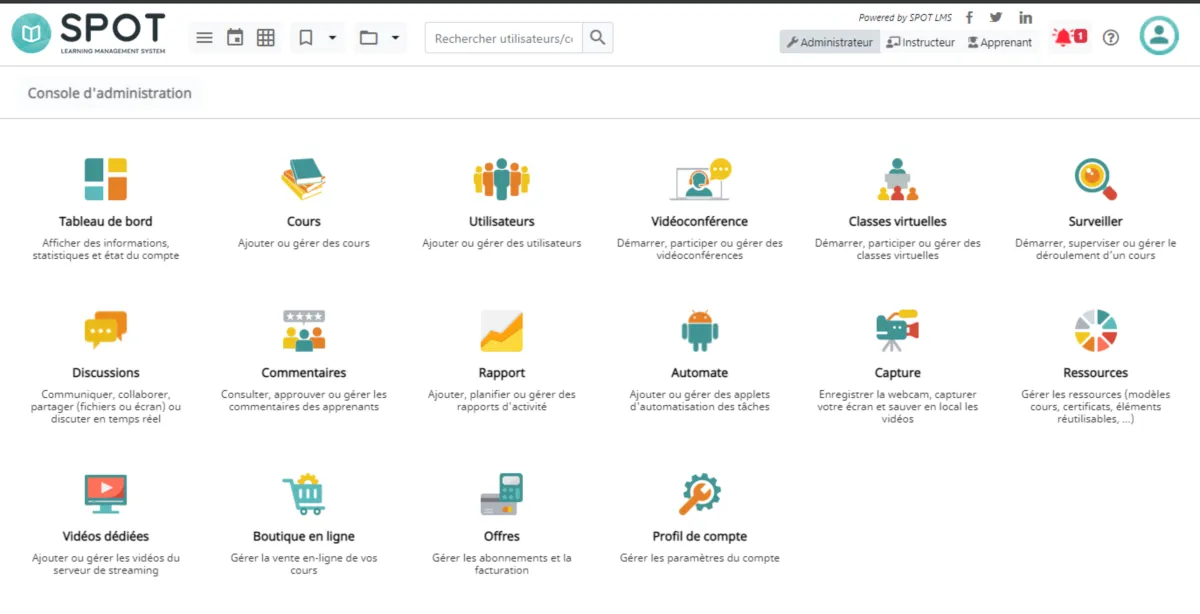Select the Capture camera icon
This screenshot has height=614, width=1200.
[x=897, y=331]
